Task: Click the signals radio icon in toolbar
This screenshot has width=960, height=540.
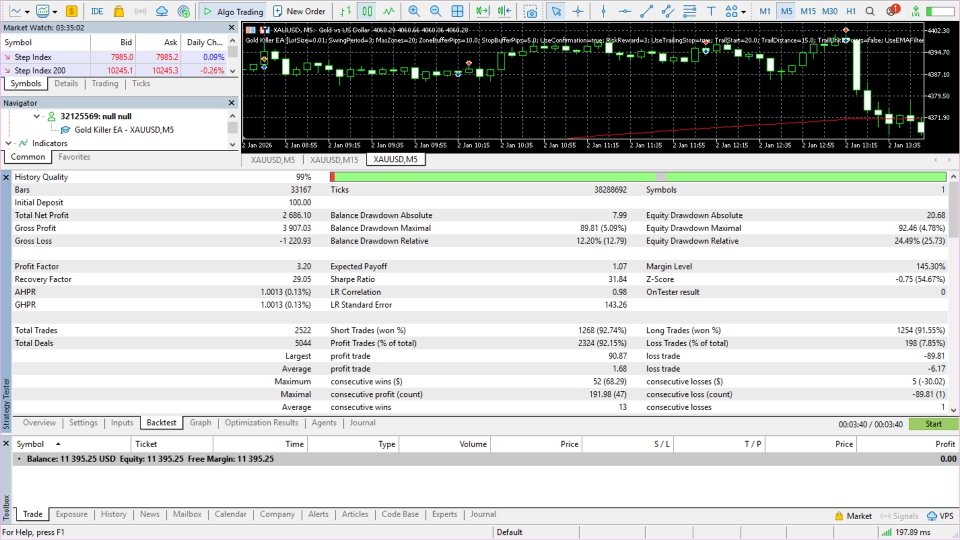Action: click(140, 11)
